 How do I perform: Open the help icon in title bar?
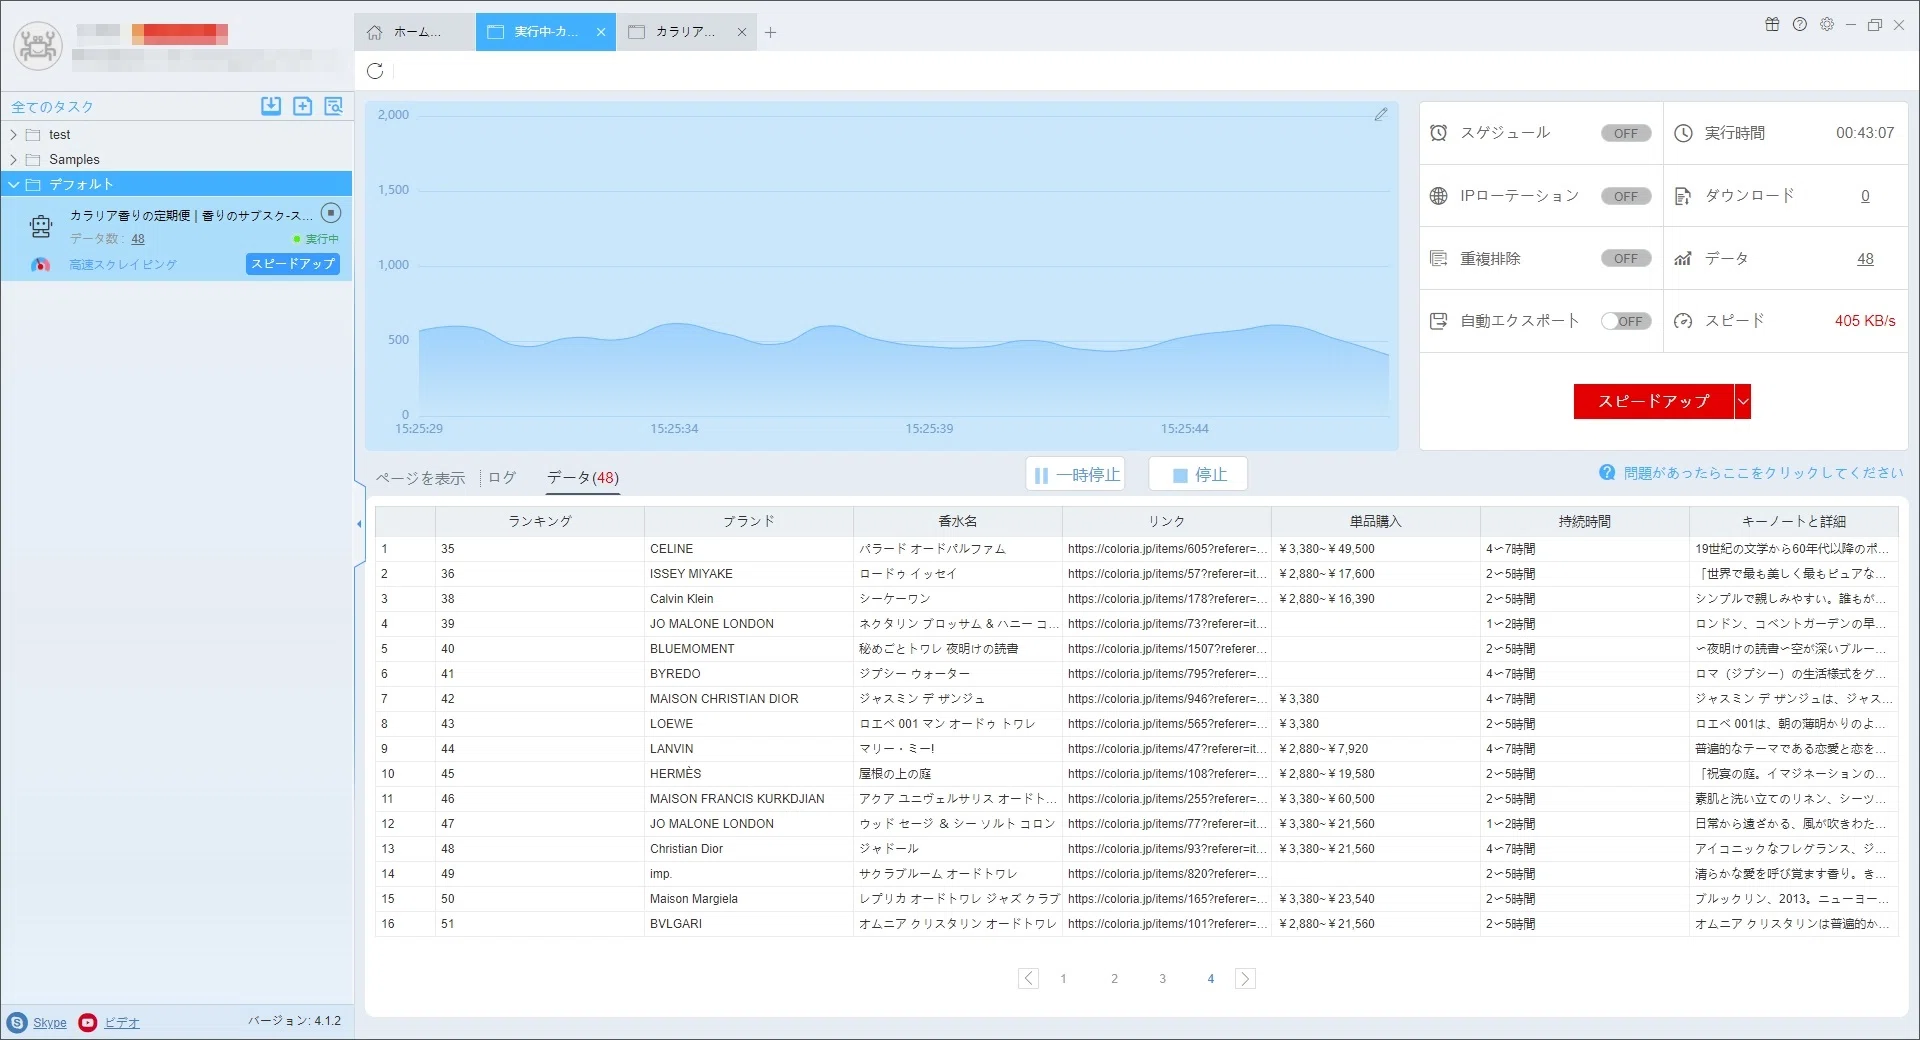click(x=1800, y=25)
